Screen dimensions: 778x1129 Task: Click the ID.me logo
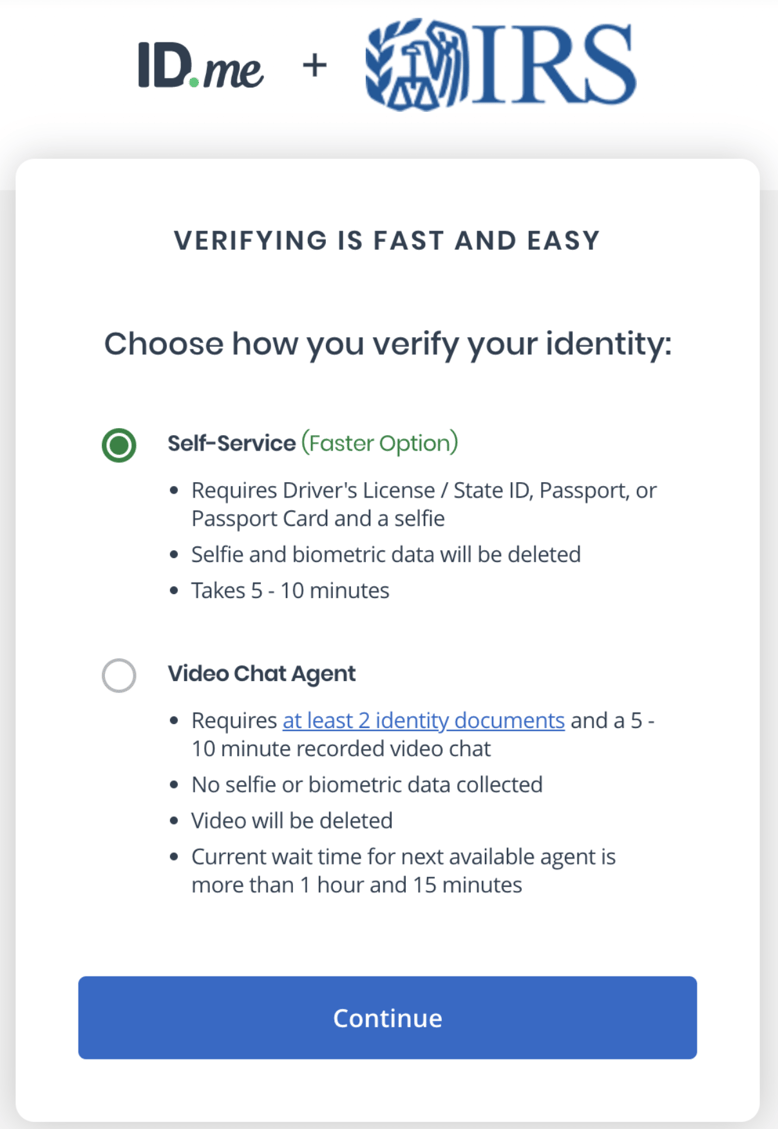(199, 65)
